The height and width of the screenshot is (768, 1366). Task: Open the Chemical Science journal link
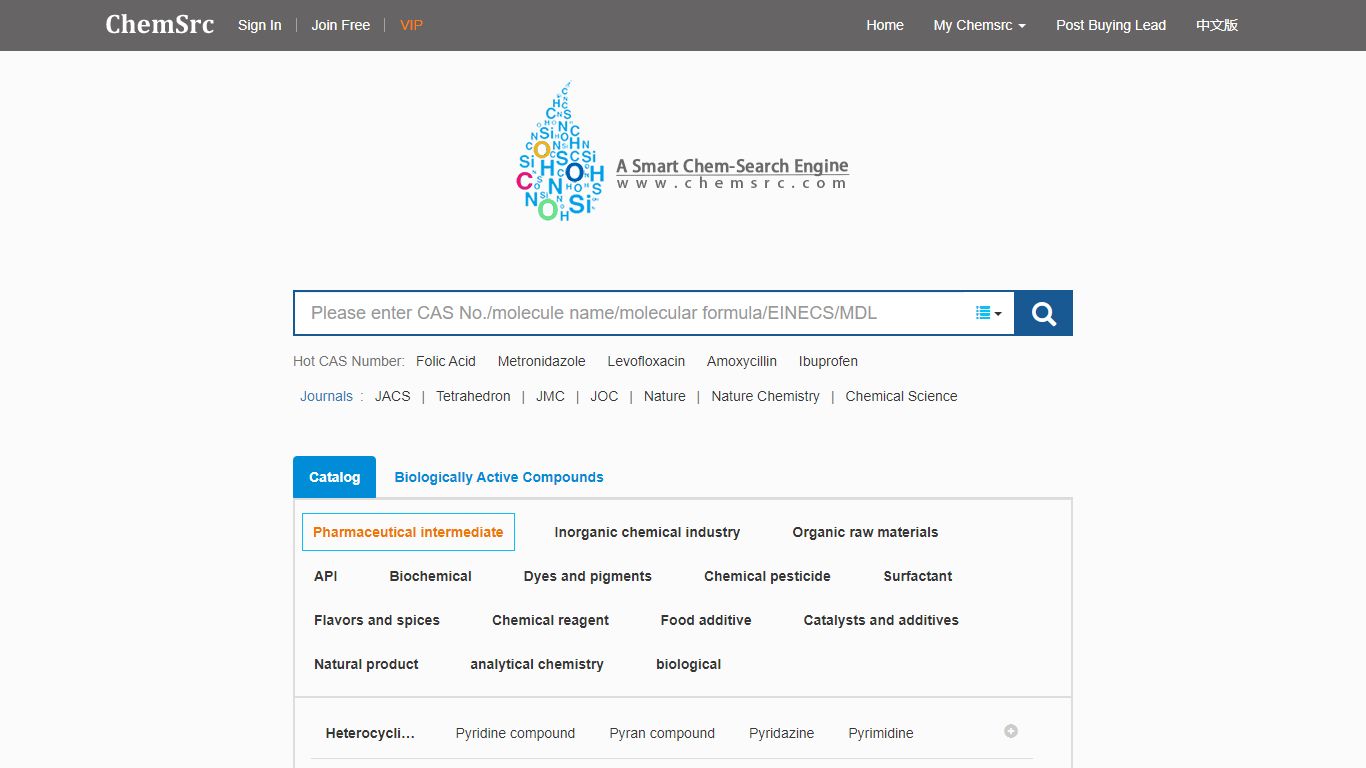pyautogui.click(x=901, y=396)
